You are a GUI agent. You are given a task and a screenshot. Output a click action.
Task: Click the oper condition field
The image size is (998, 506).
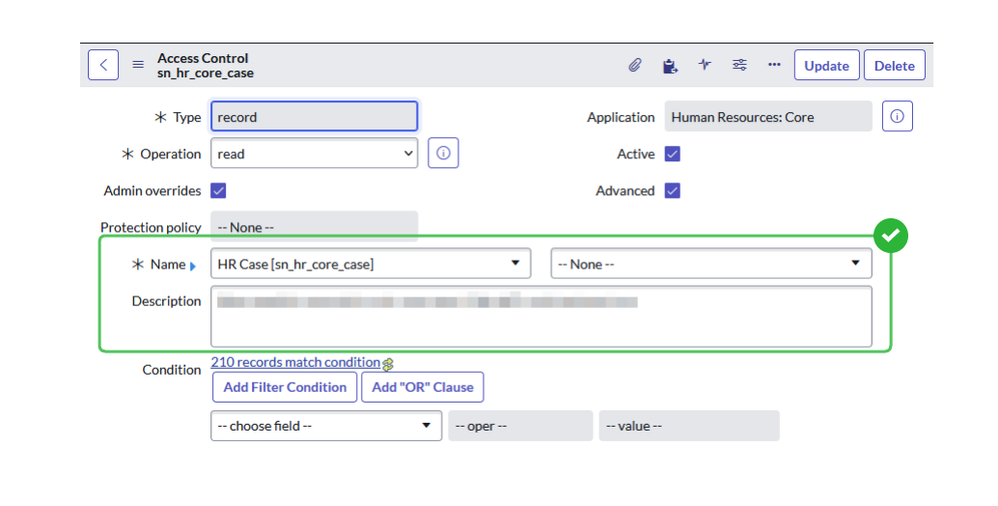(520, 426)
